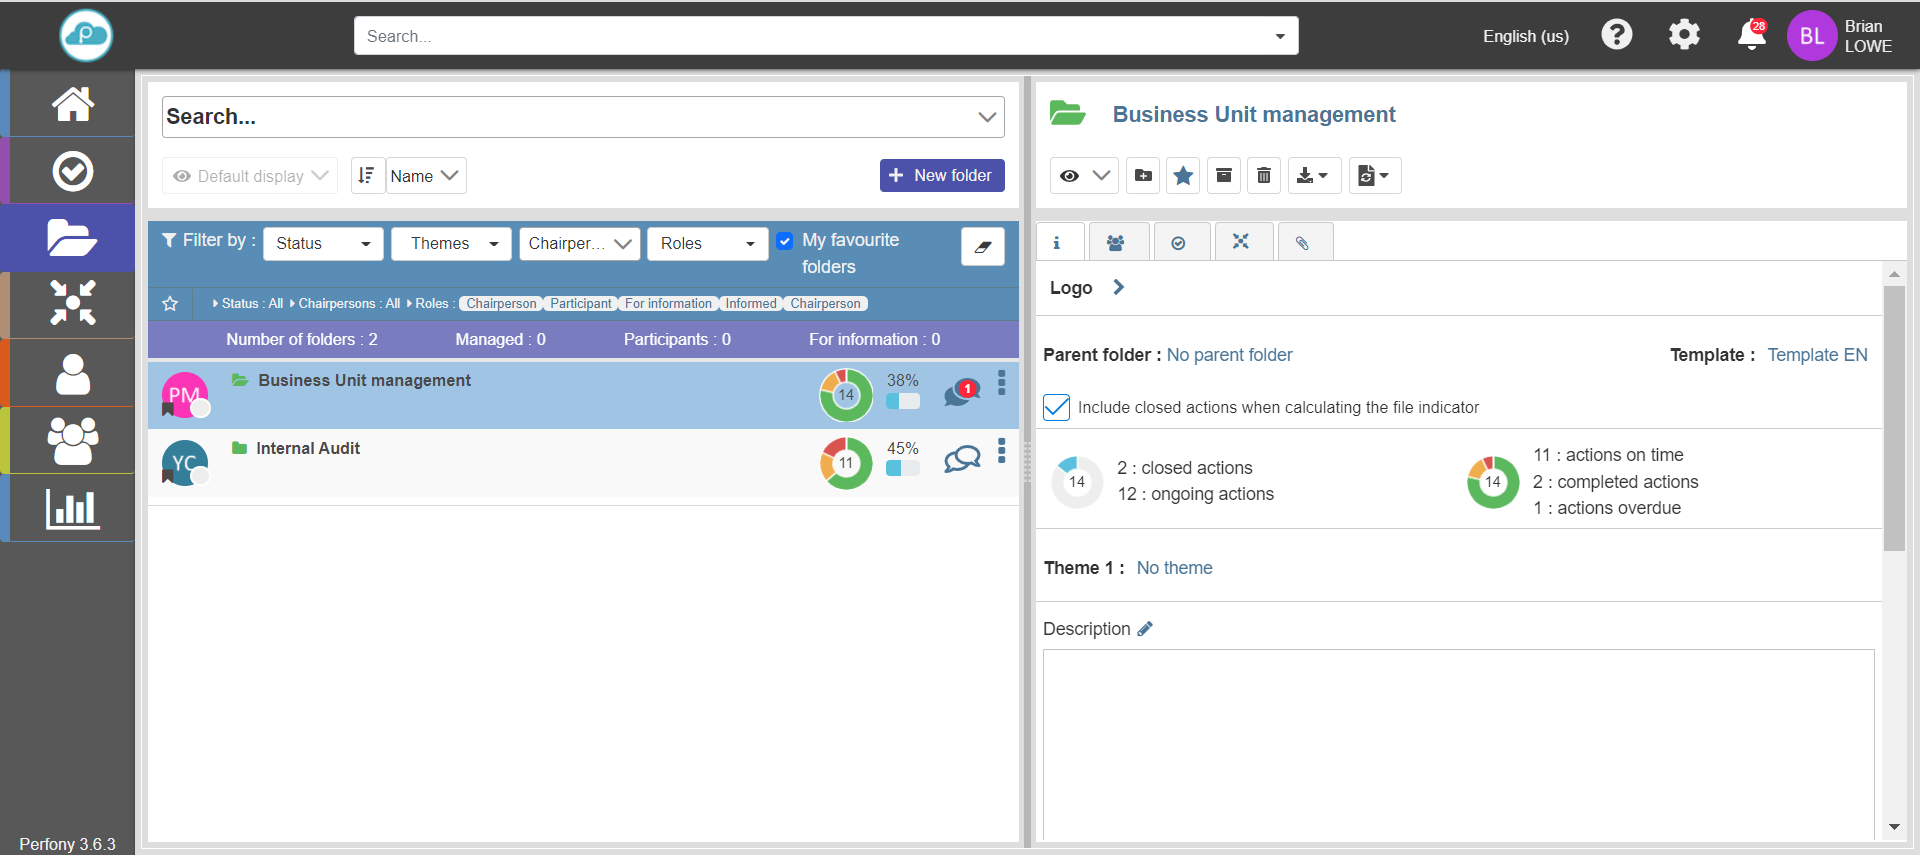
Task: Open the notifications bell
Action: click(1751, 36)
